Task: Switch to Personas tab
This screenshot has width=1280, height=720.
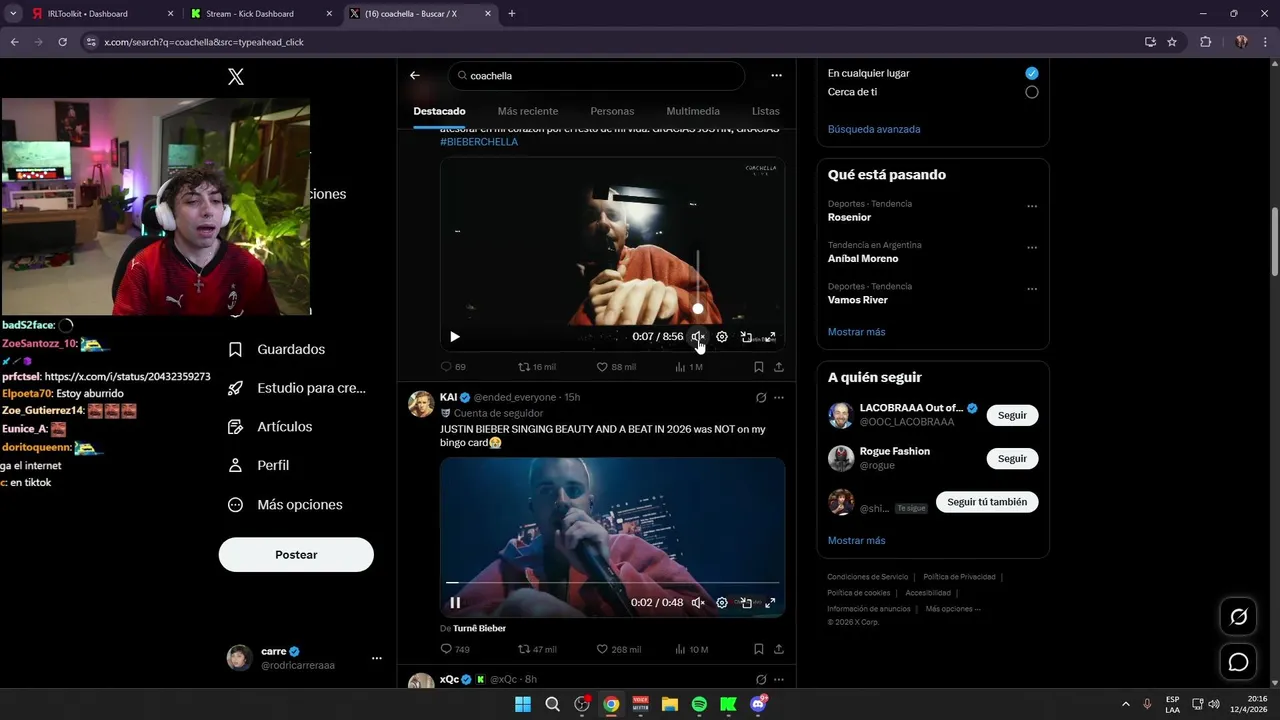Action: coord(612,111)
